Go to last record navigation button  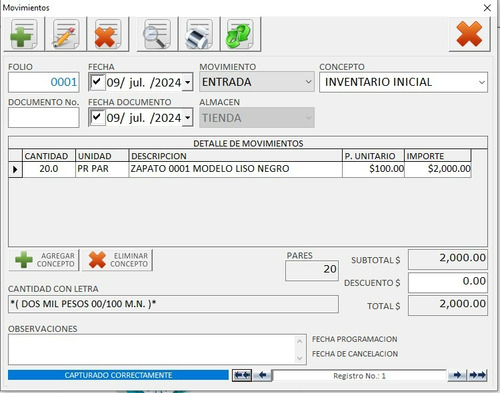point(477,375)
